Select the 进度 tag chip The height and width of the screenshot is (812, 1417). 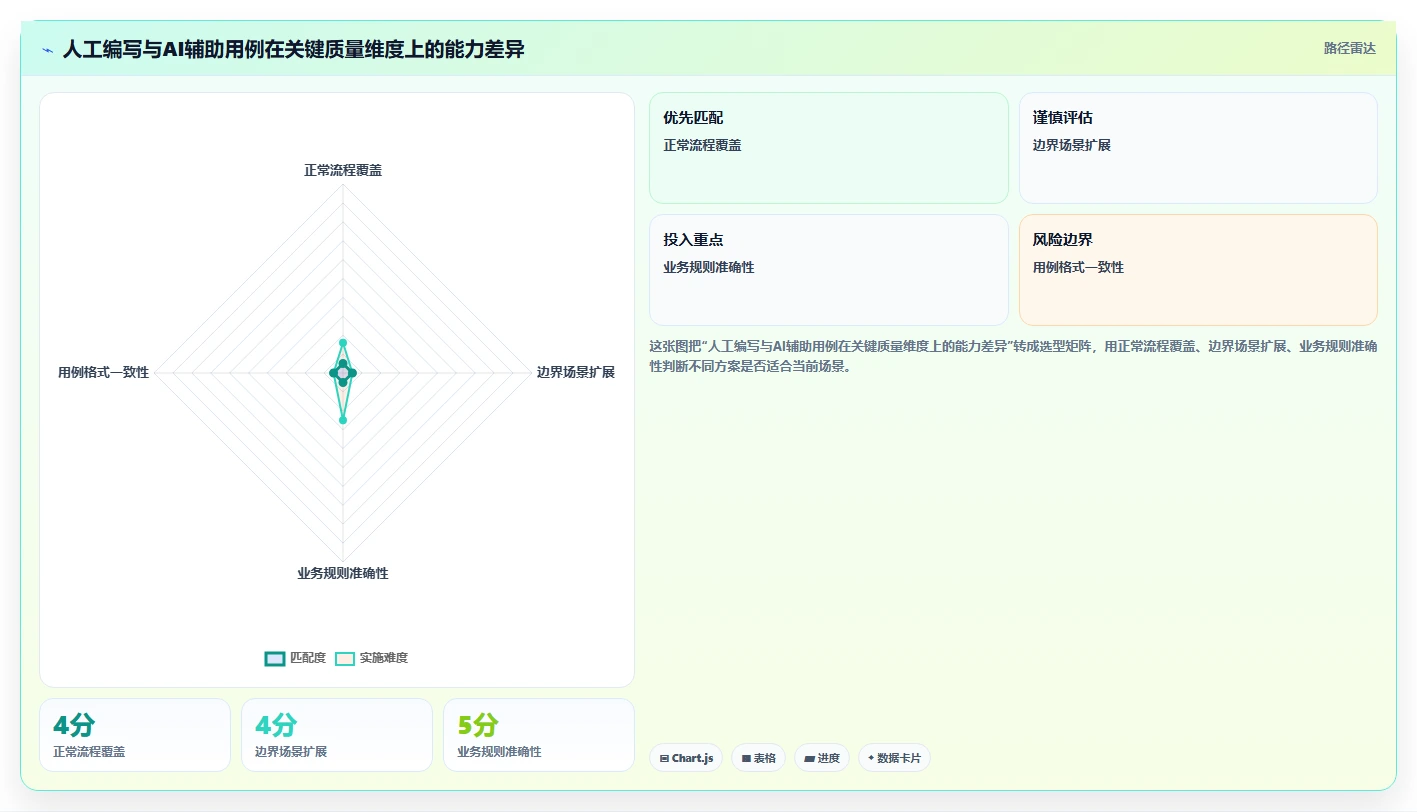(822, 758)
